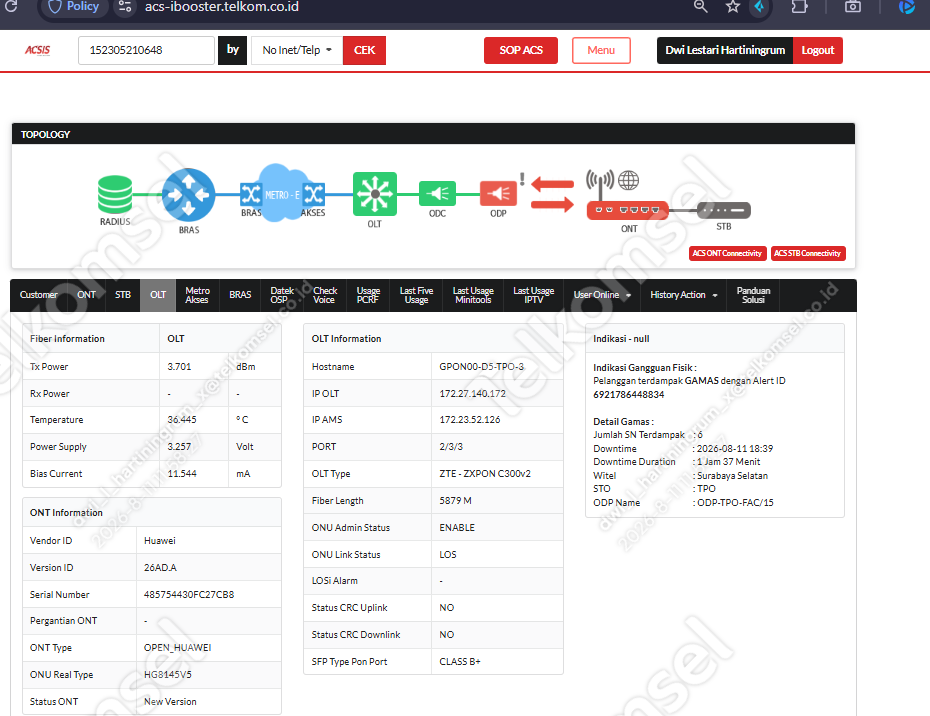
Task: Click the ONU Real Type HG8145V5
Action: 168,674
